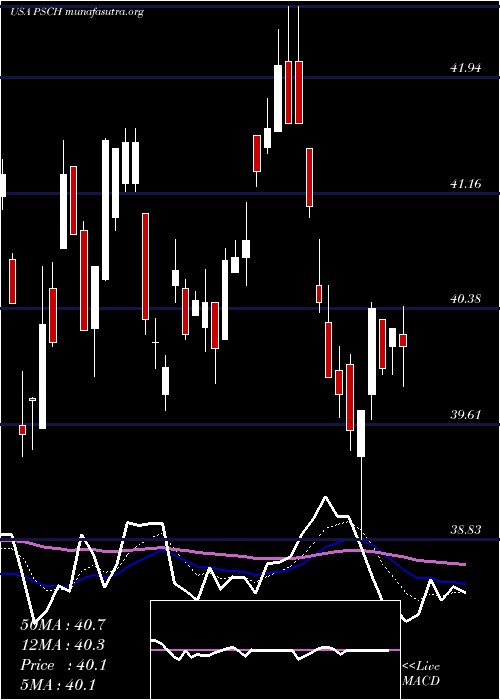
Task: Click the '5MA : 40.1' reading
Action: (58, 685)
